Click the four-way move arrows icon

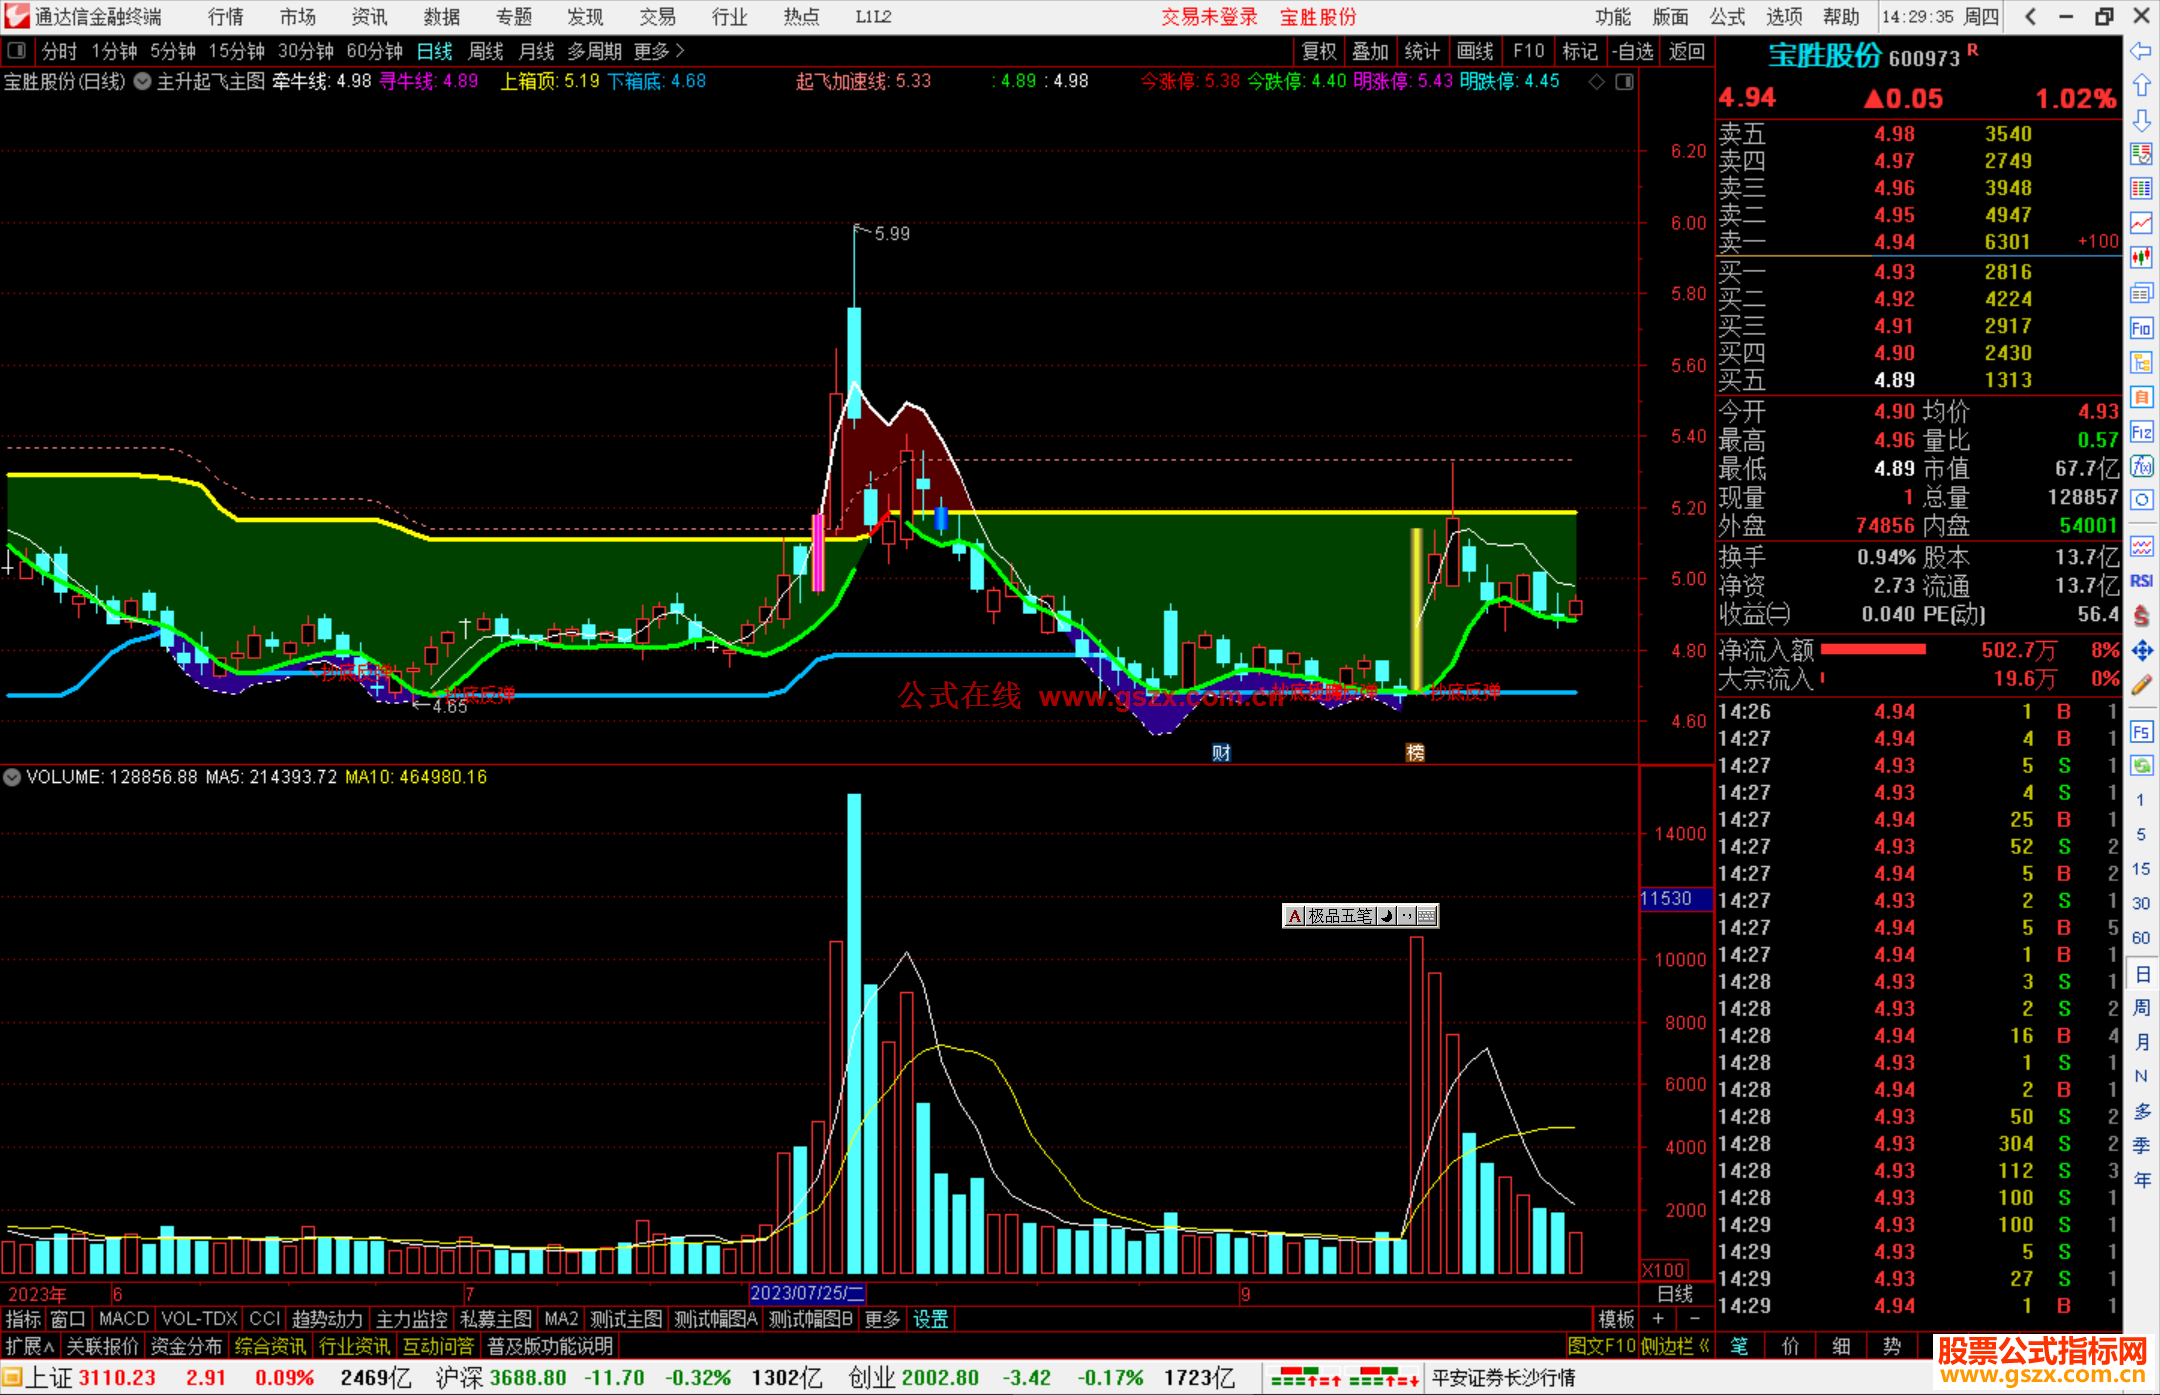[2141, 650]
